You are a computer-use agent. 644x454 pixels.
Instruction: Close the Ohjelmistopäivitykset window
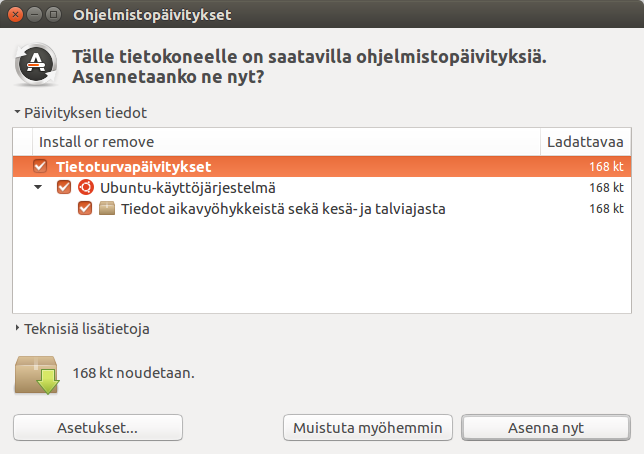point(14,15)
